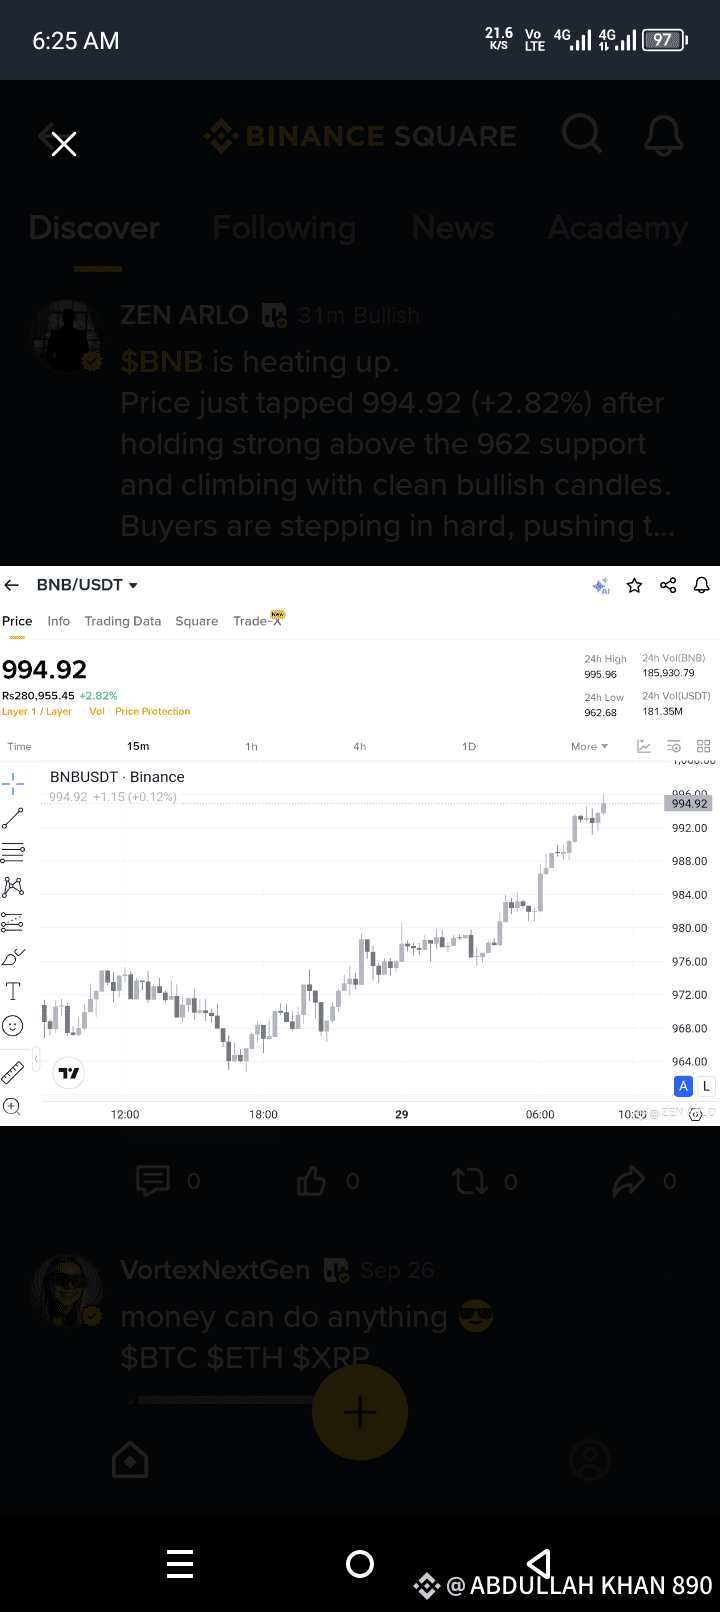720x1612 pixels.
Task: Close the image viewer with the X
Action: 64,145
